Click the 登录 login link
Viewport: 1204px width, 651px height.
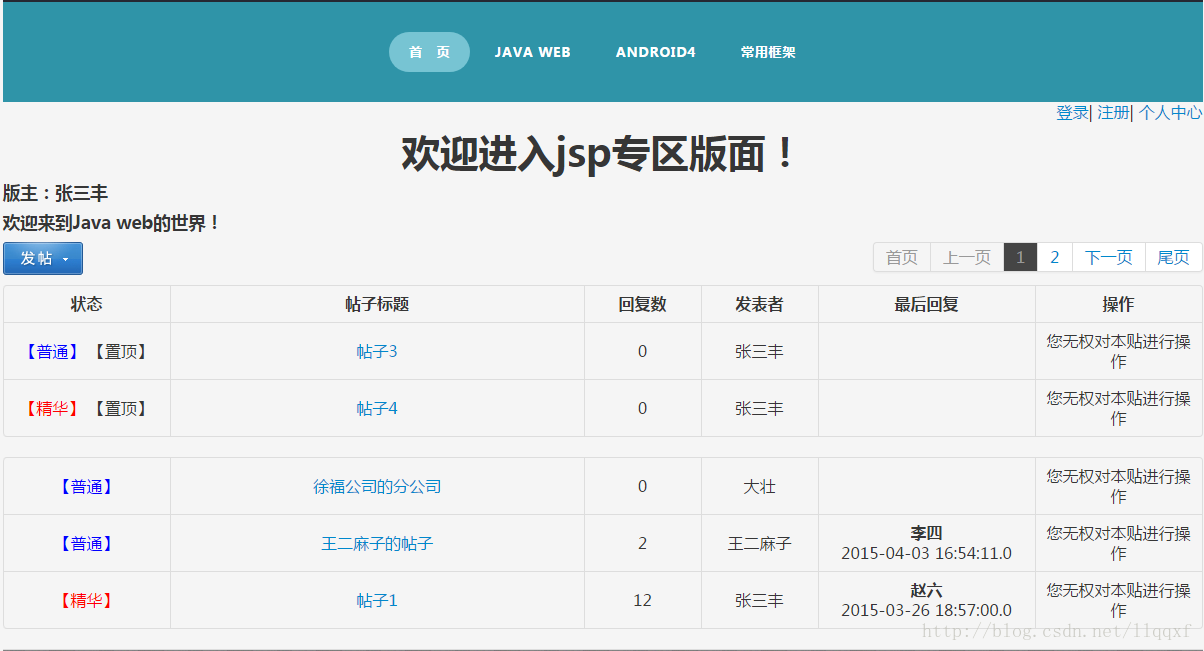pos(1072,113)
